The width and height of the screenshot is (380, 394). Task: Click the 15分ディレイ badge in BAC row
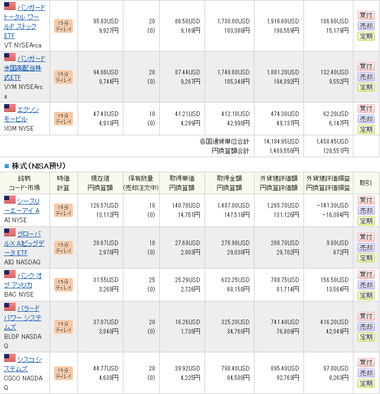[x=63, y=285]
